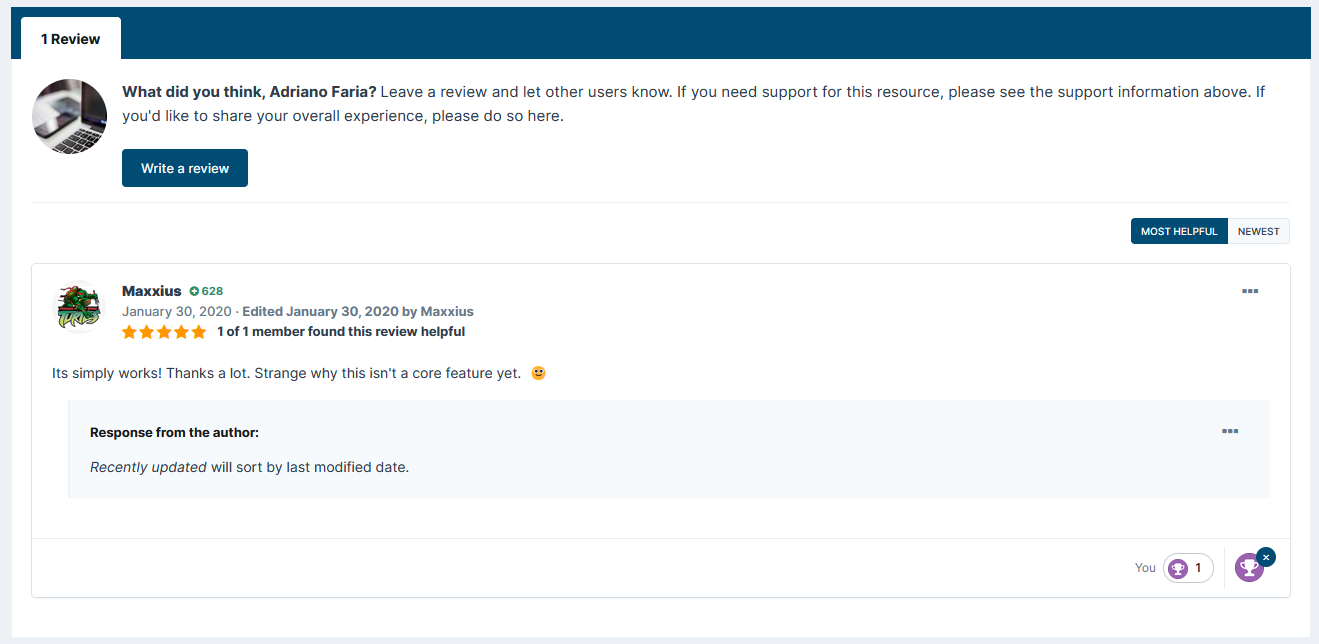Open the bold Maxxius username profile link
Screen dimensions: 1319x644
pos(152,291)
